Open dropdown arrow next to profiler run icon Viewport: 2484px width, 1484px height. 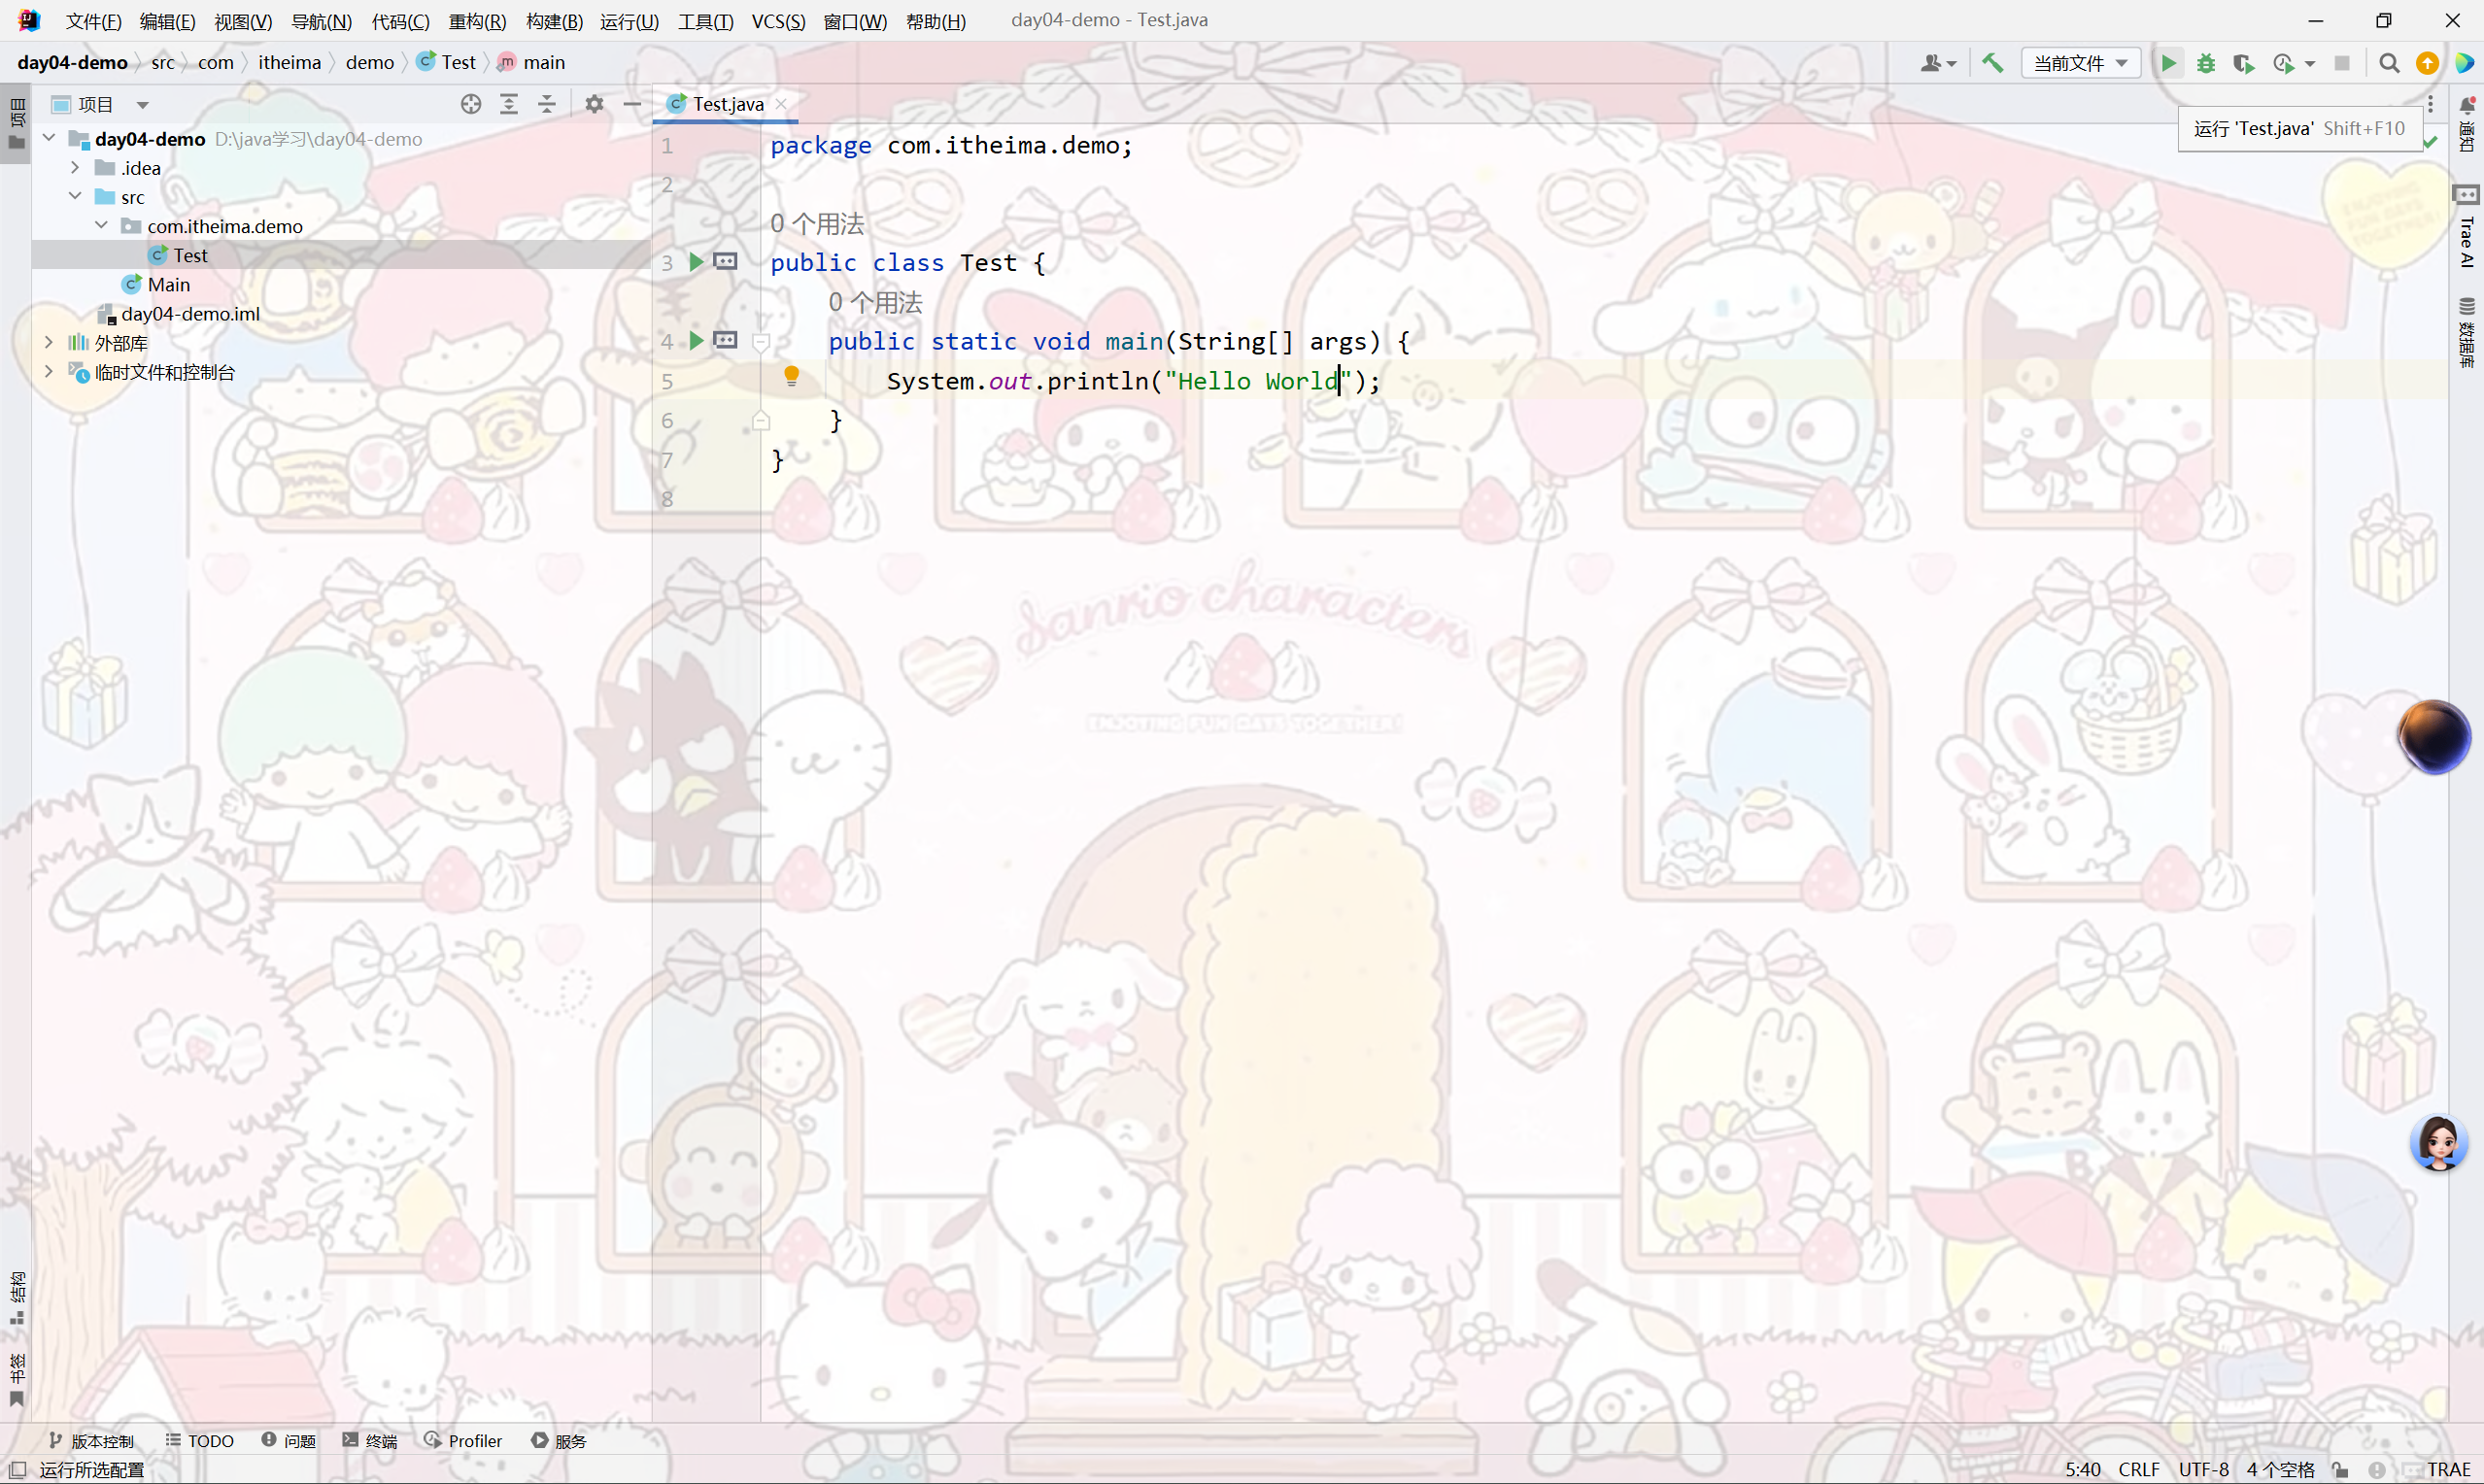pyautogui.click(x=2310, y=63)
